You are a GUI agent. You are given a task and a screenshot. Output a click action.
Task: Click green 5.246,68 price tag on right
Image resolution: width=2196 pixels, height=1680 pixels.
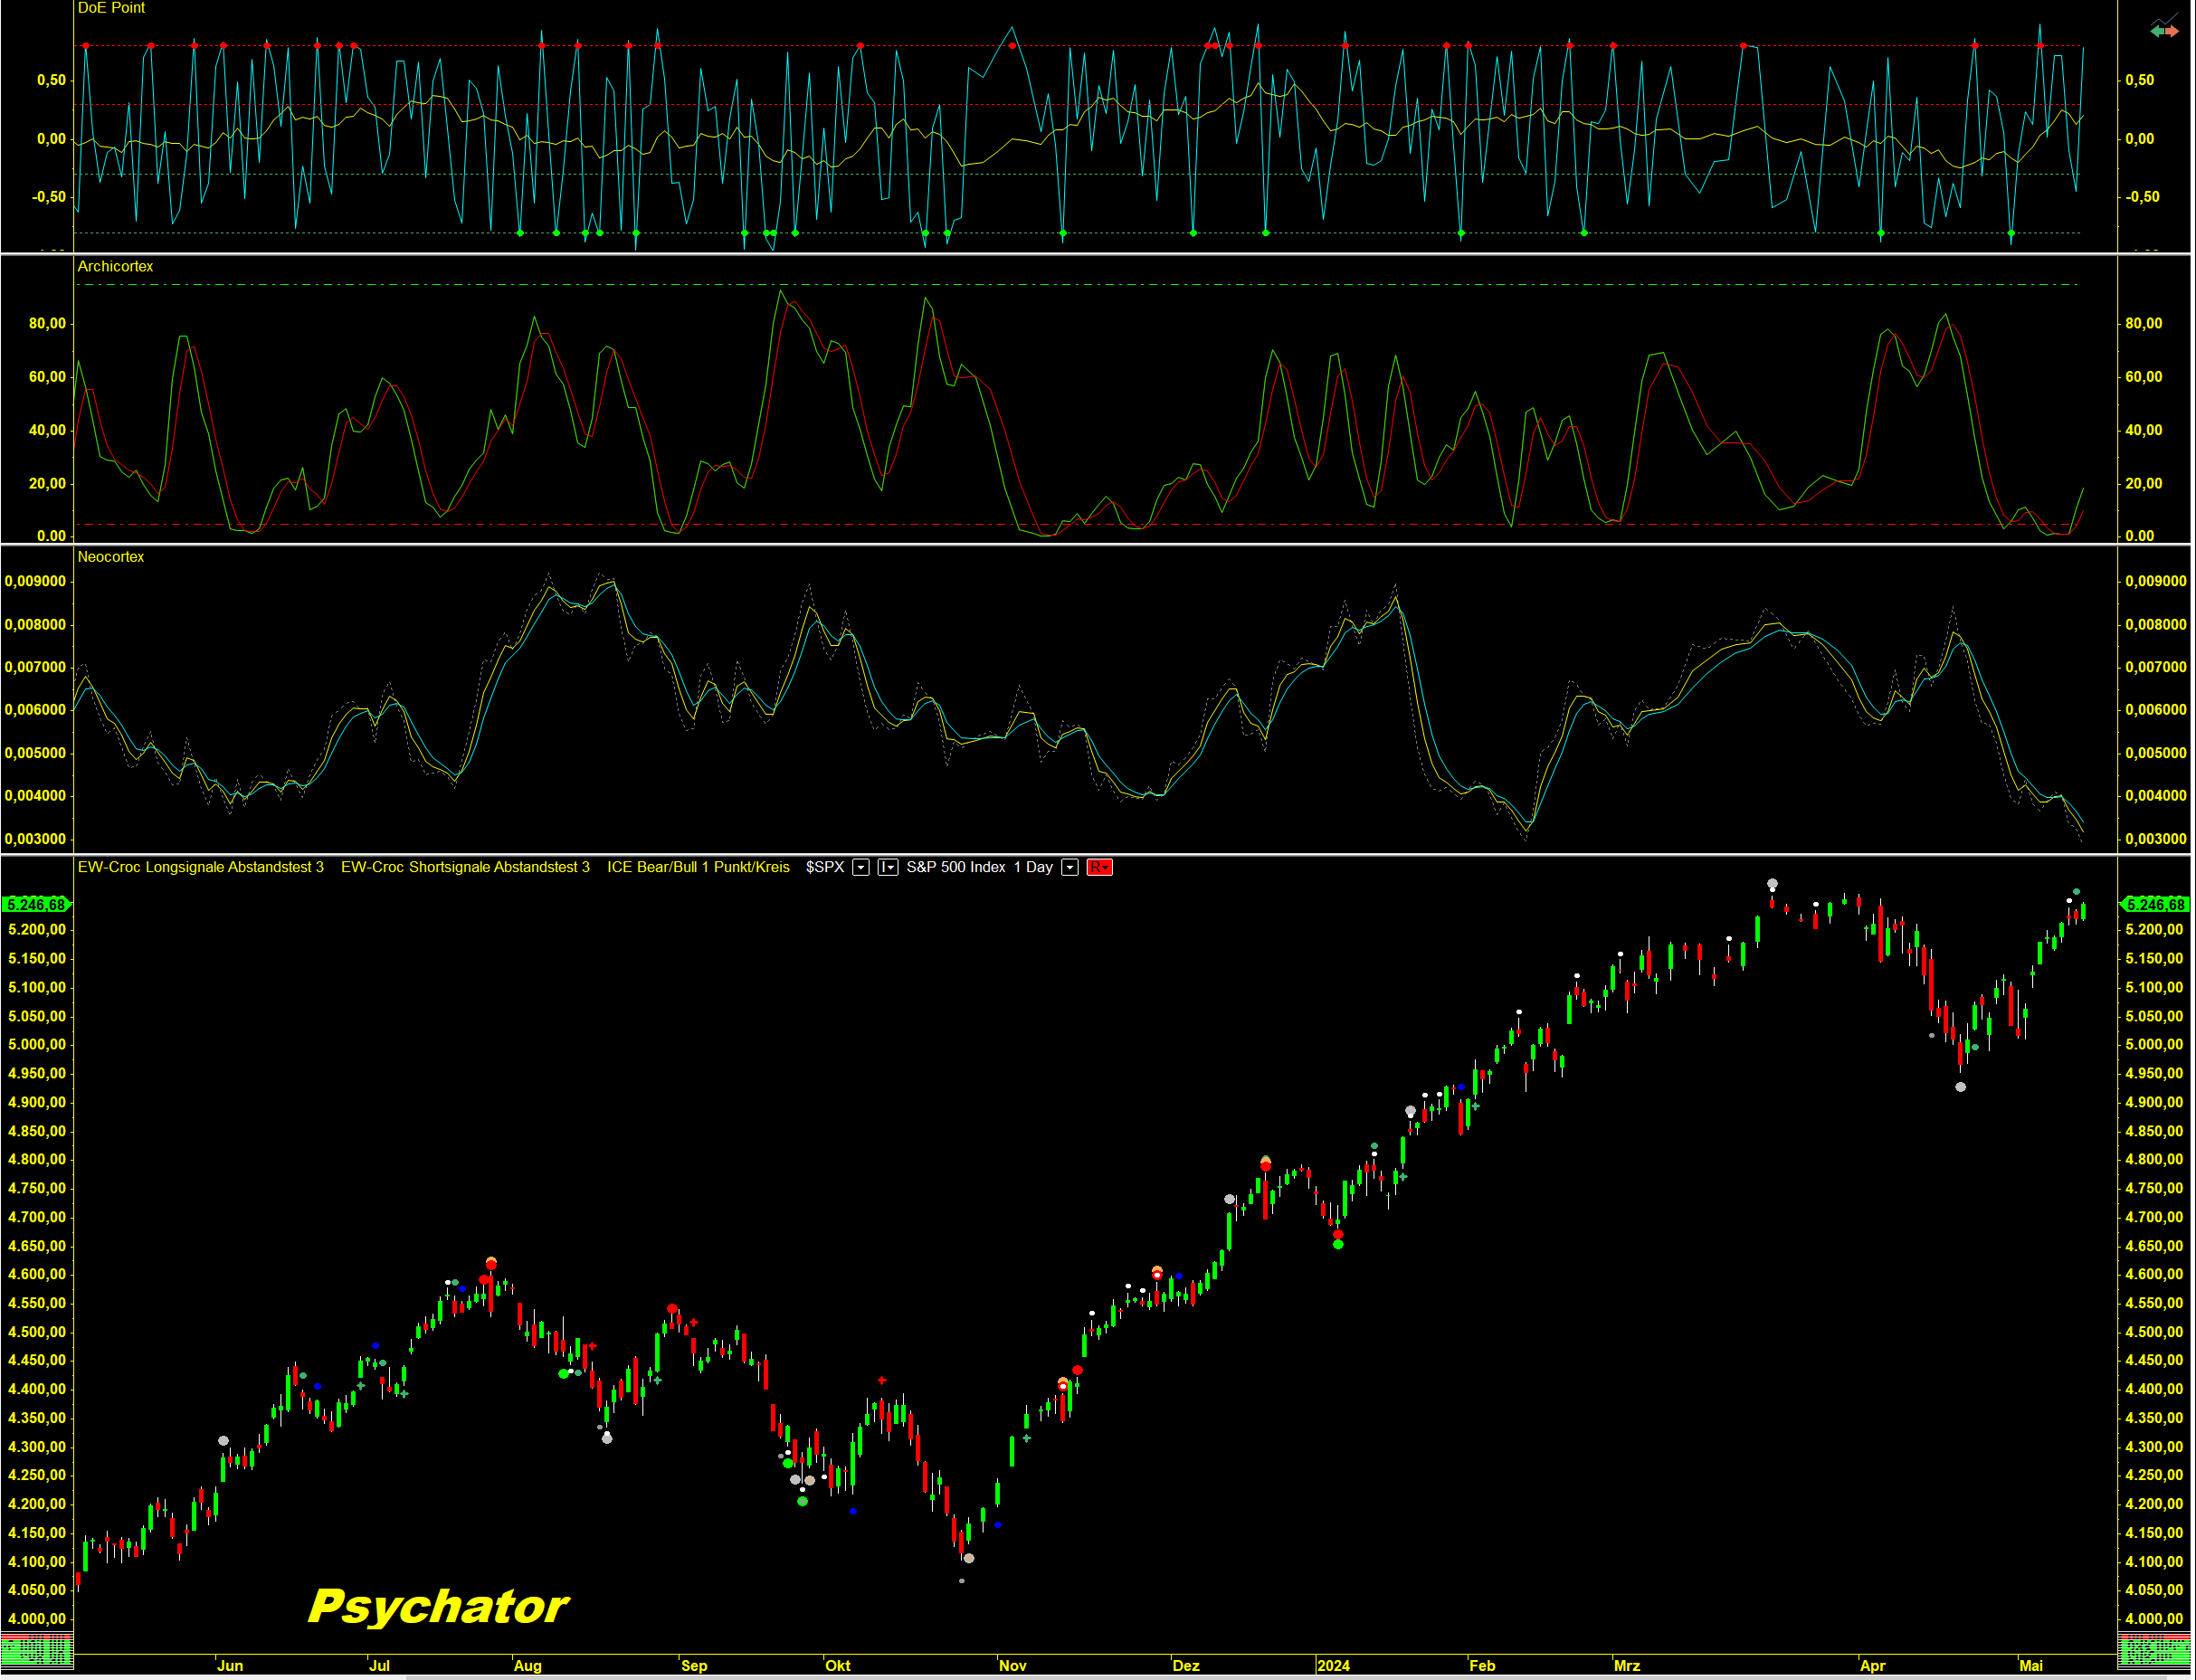click(x=2155, y=904)
